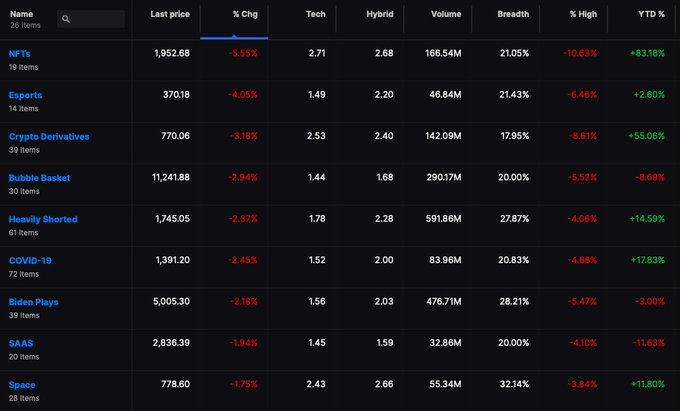Open the Biden Plays basket
Image resolution: width=680 pixels, height=411 pixels.
(x=33, y=302)
